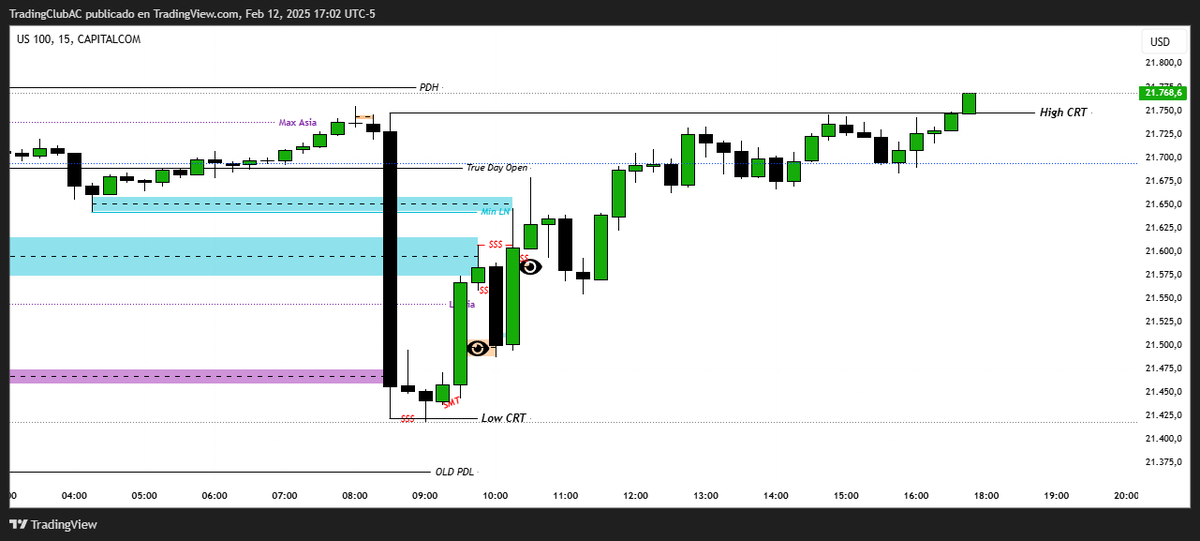Click the TradingView logo at the bottom

pyautogui.click(x=51, y=525)
